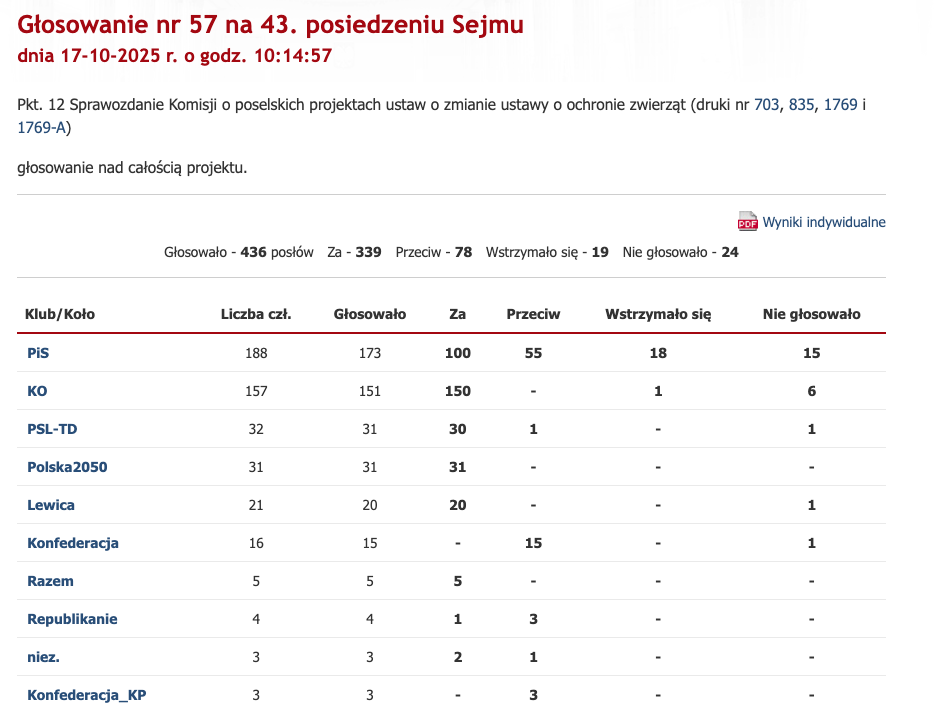Open the Lewica club link

(51, 505)
